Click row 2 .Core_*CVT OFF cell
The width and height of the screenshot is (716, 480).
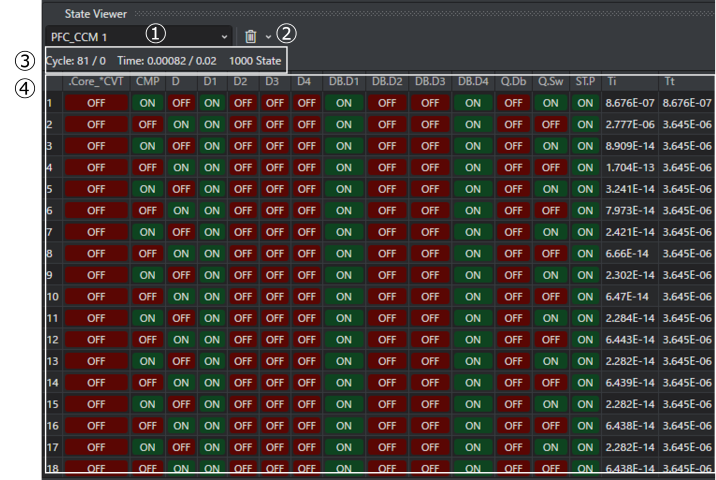[96, 124]
